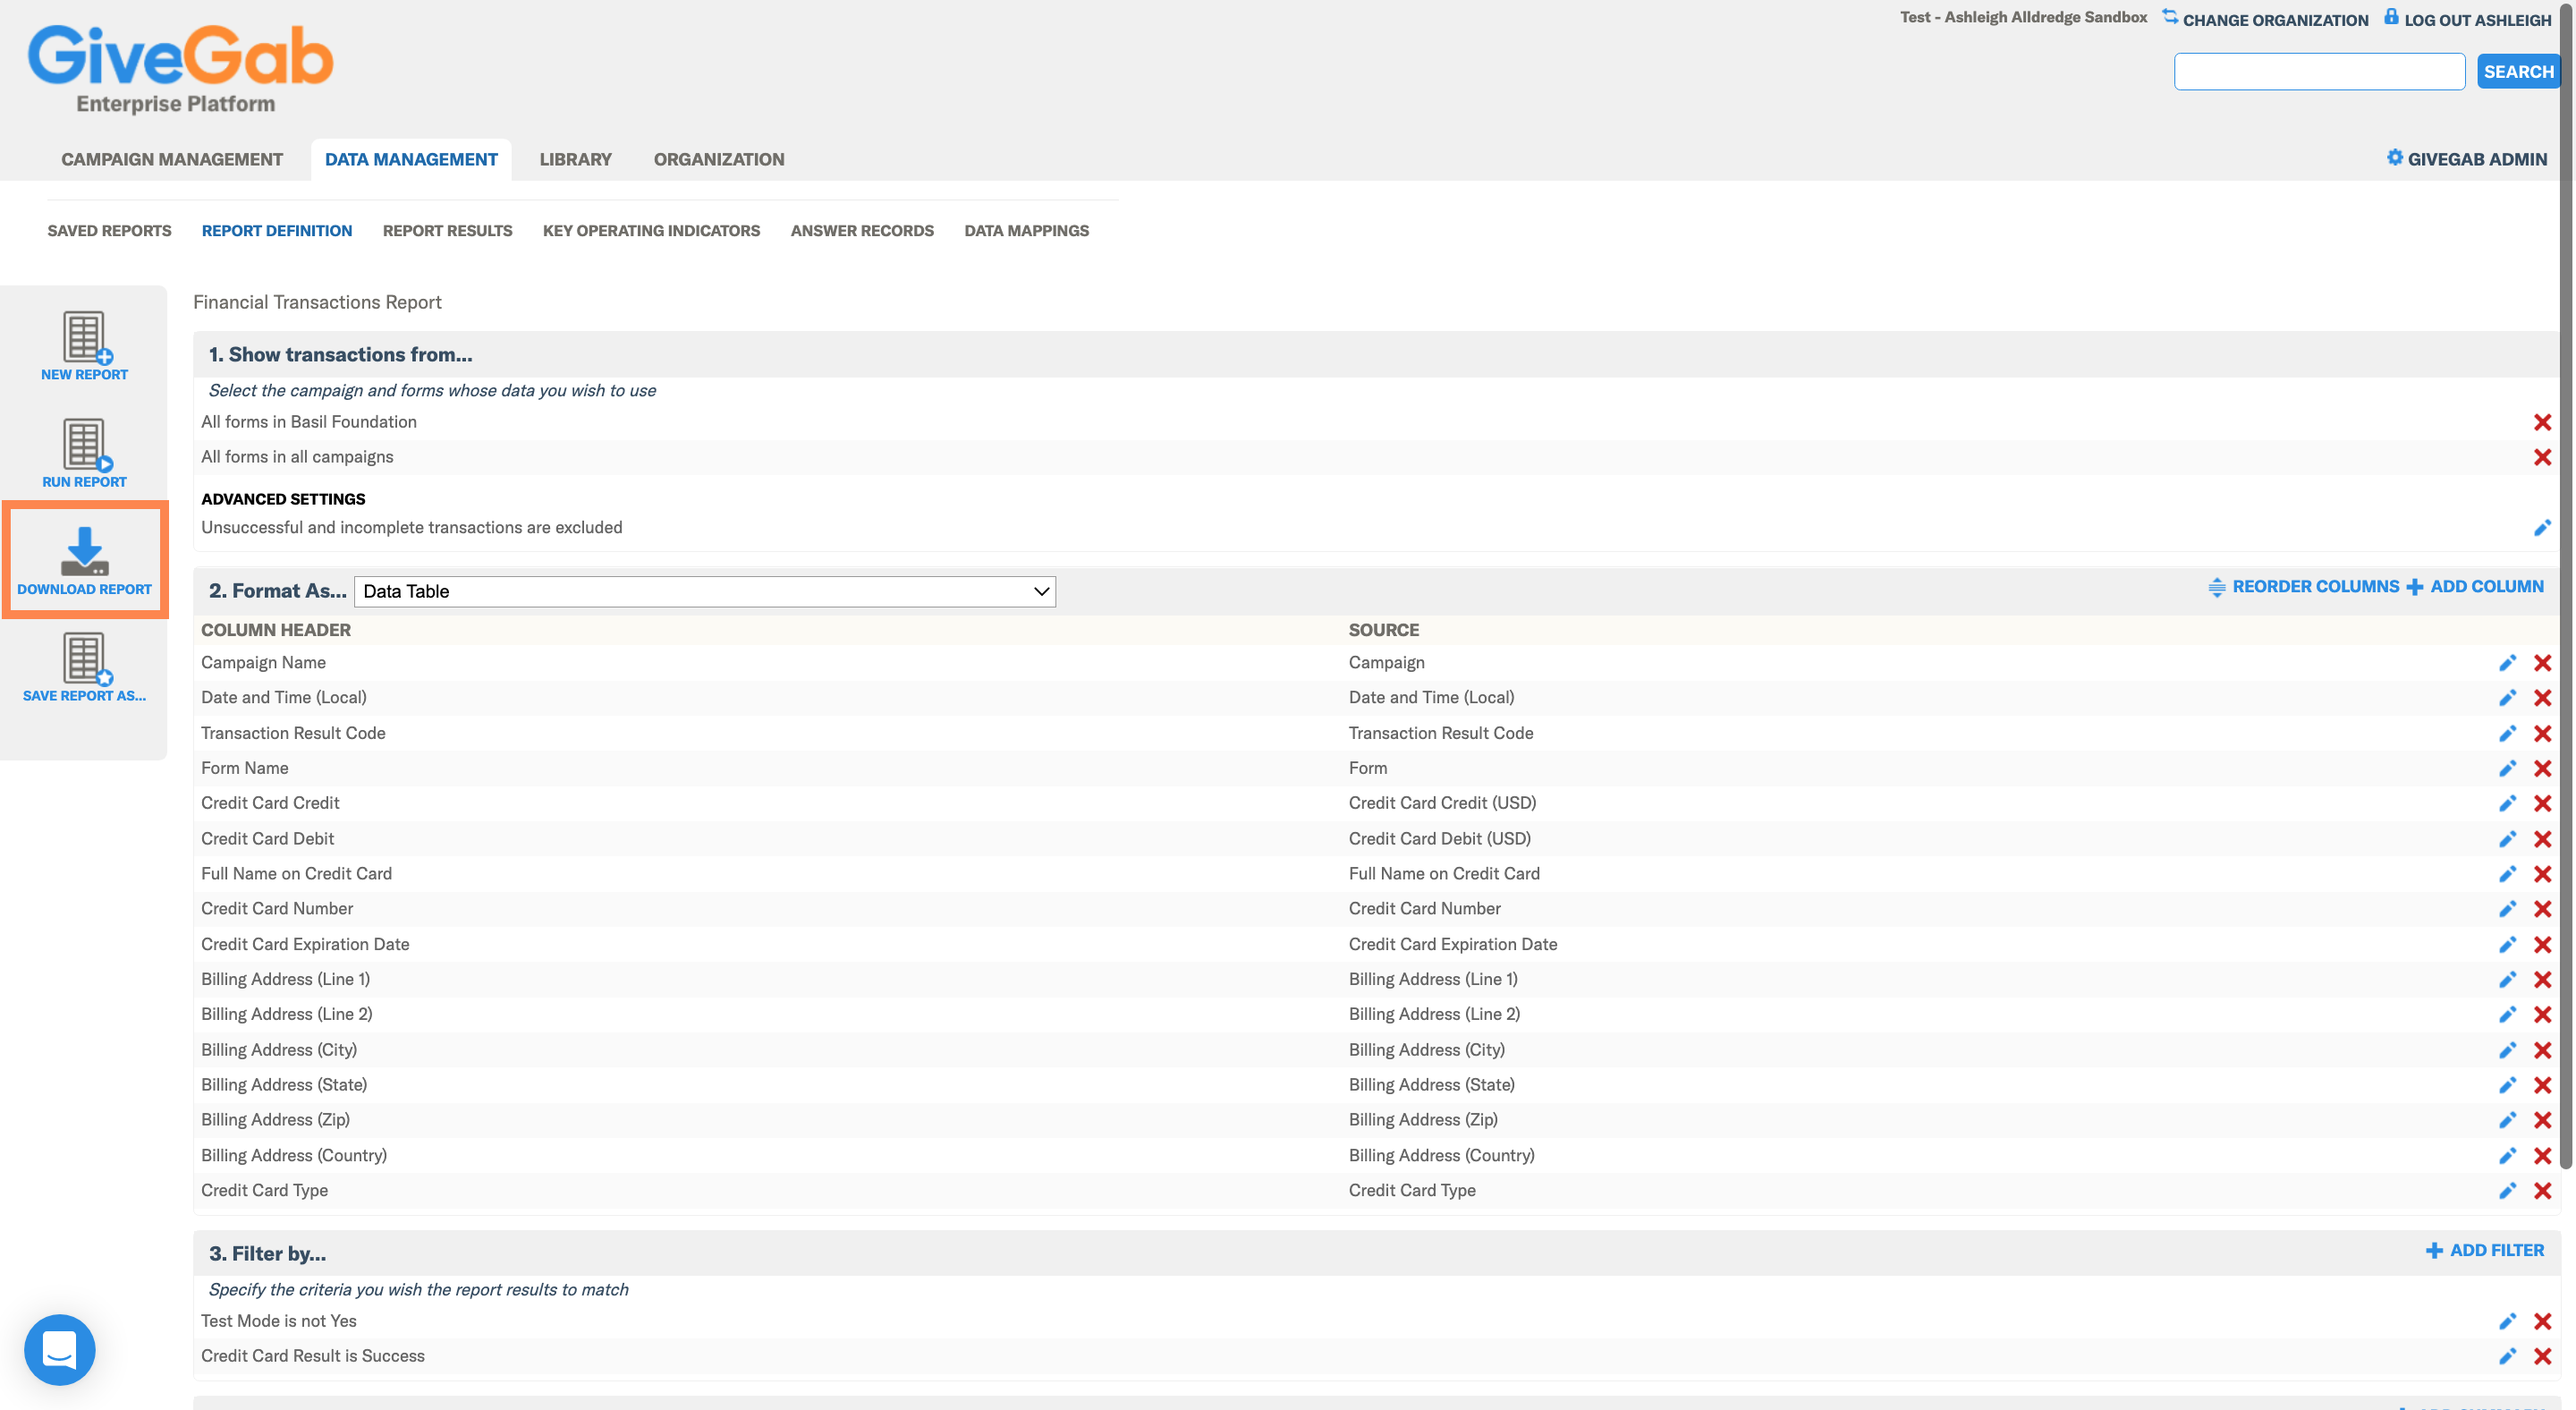Delete the Billing Address (Line 1) column
Image resolution: width=2576 pixels, height=1410 pixels.
coord(2542,979)
